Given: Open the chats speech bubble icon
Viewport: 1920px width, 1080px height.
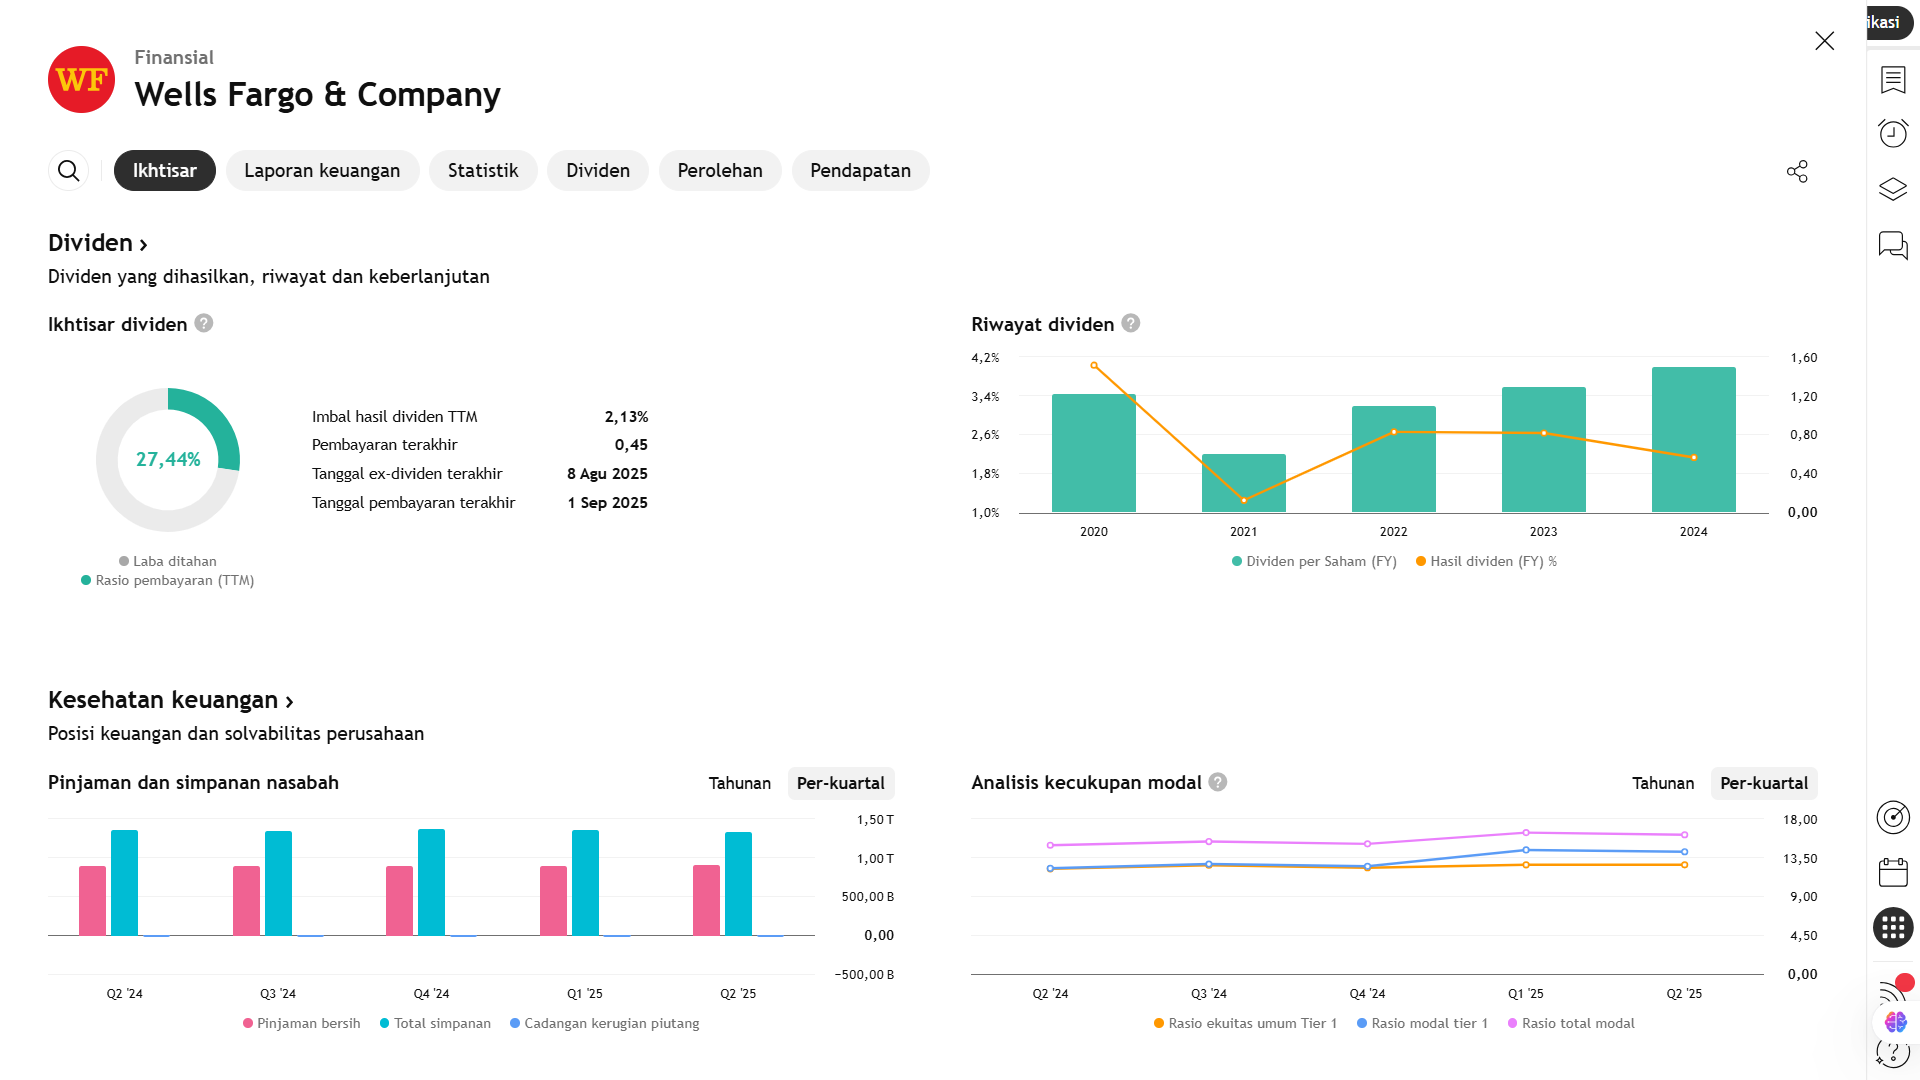Looking at the screenshot, I should pyautogui.click(x=1893, y=245).
